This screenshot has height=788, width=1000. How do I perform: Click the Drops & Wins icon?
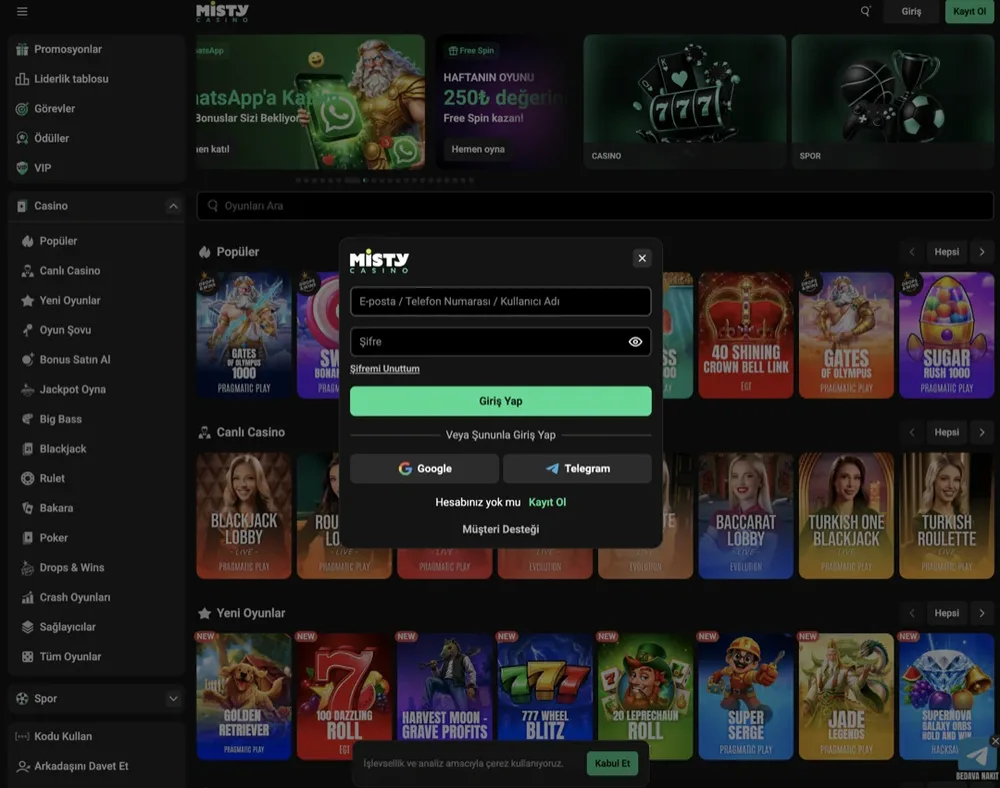pos(27,567)
